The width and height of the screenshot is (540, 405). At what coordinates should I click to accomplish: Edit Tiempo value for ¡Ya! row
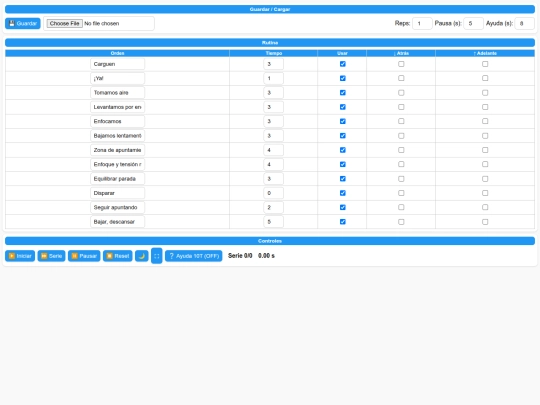click(x=273, y=78)
